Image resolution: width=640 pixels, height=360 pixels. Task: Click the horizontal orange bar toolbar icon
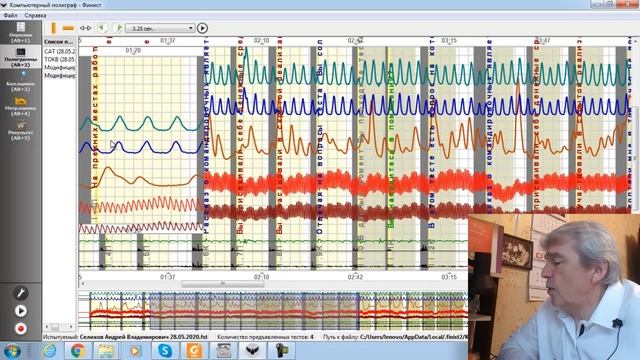(x=68, y=28)
